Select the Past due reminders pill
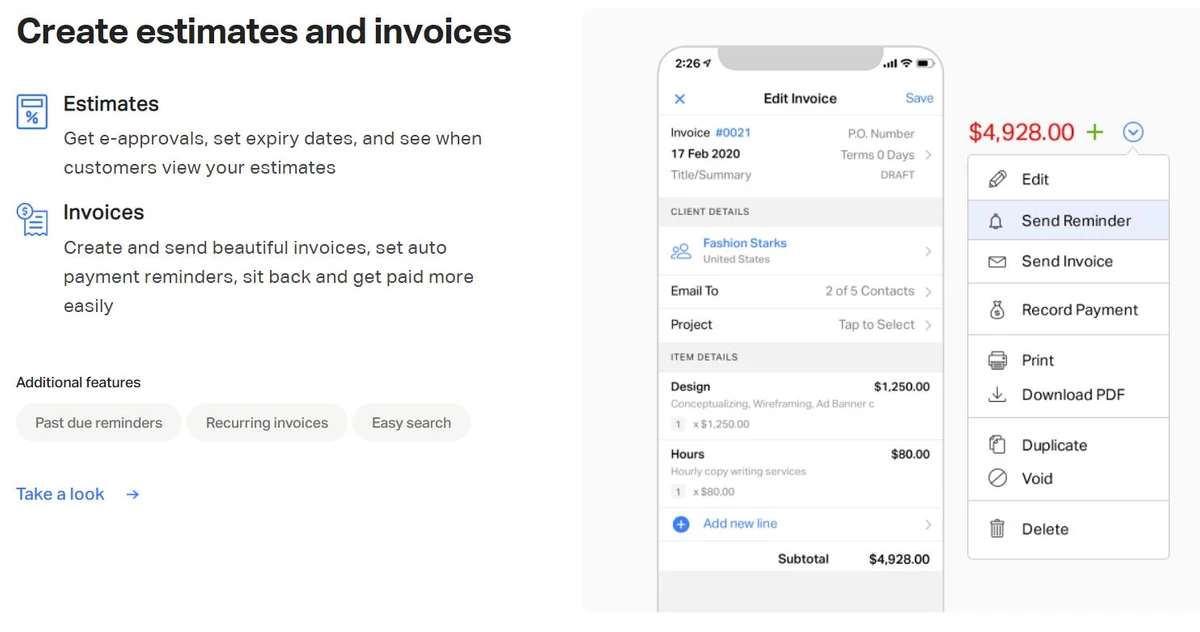Image resolution: width=1200 pixels, height=632 pixels. coord(99,423)
